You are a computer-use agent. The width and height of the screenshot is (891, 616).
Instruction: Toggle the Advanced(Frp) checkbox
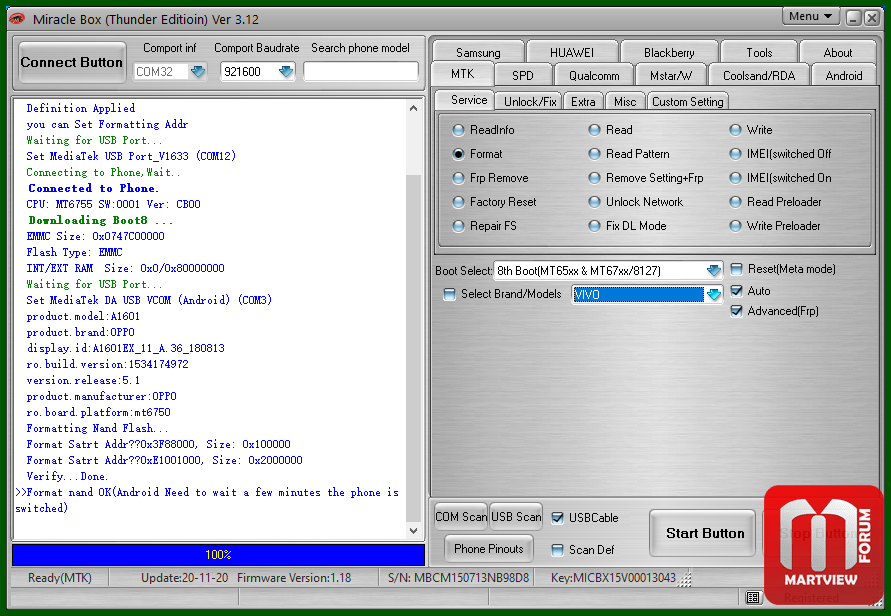[x=736, y=311]
